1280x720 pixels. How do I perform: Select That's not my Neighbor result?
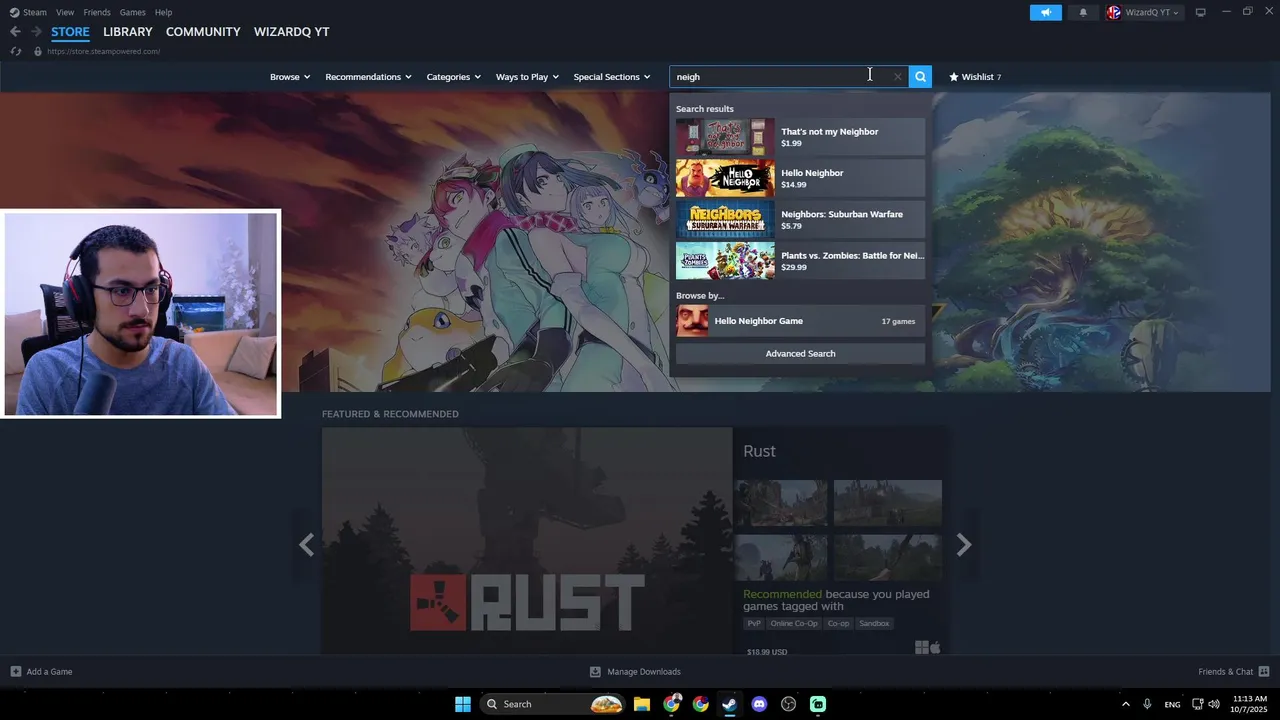pyautogui.click(x=800, y=137)
